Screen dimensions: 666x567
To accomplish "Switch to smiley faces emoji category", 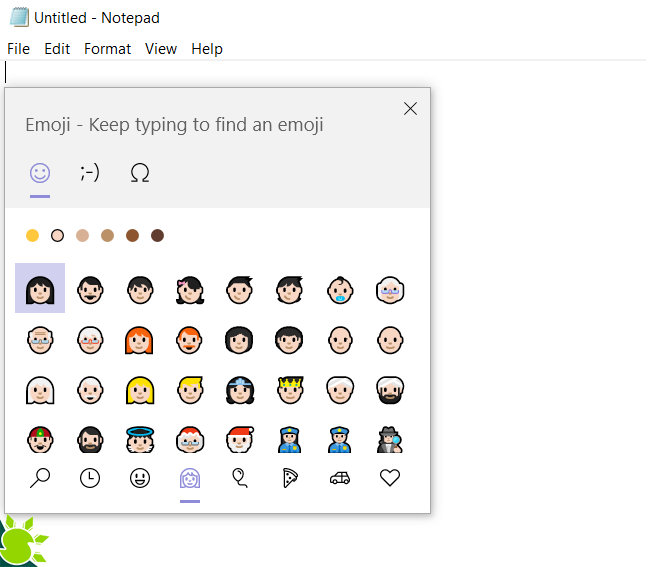I will (140, 478).
